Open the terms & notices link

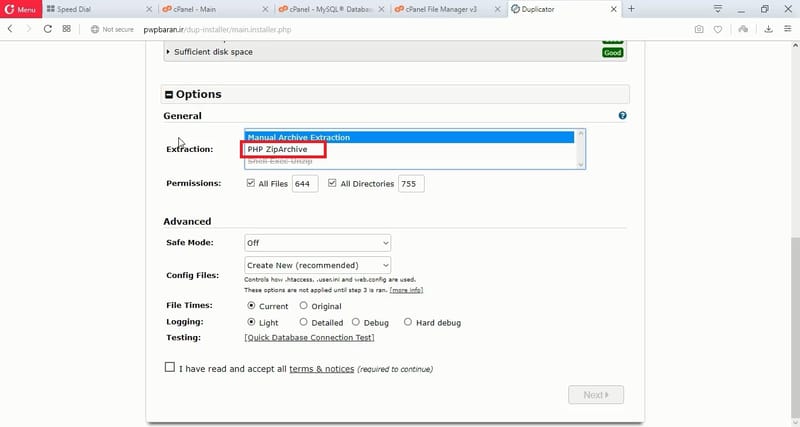point(321,369)
